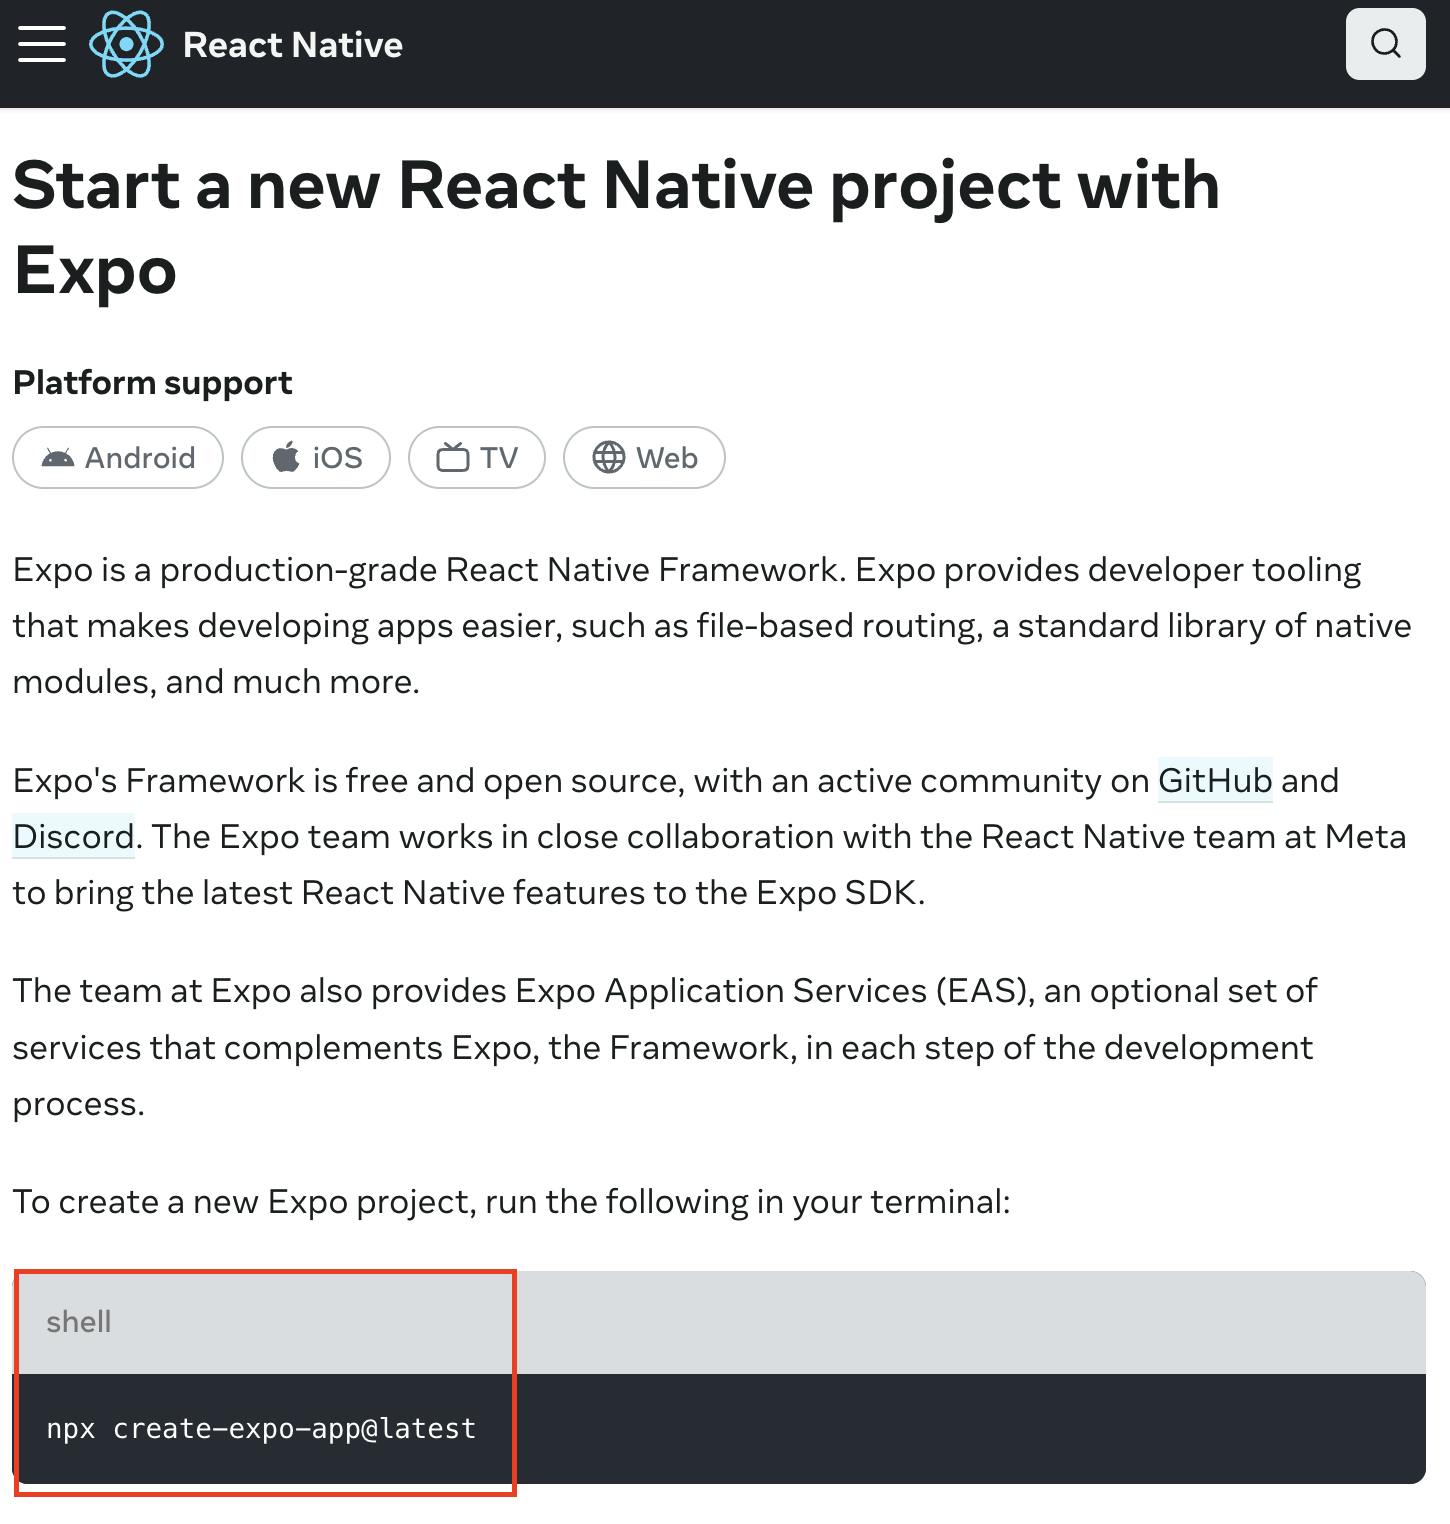Click the paragraph about Expo Application Services
The width and height of the screenshot is (1450, 1524).
click(664, 1047)
